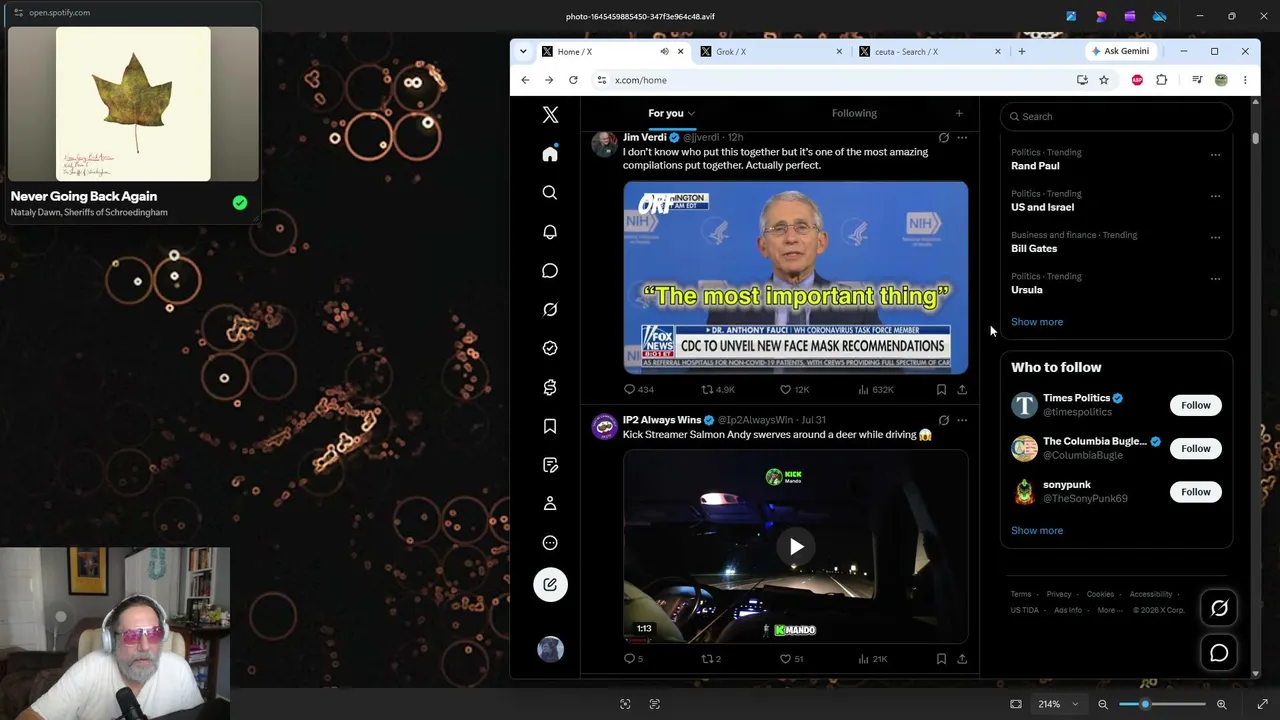Image resolution: width=1280 pixels, height=720 pixels.
Task: Zoom in on the photo viewer
Action: point(1221,704)
